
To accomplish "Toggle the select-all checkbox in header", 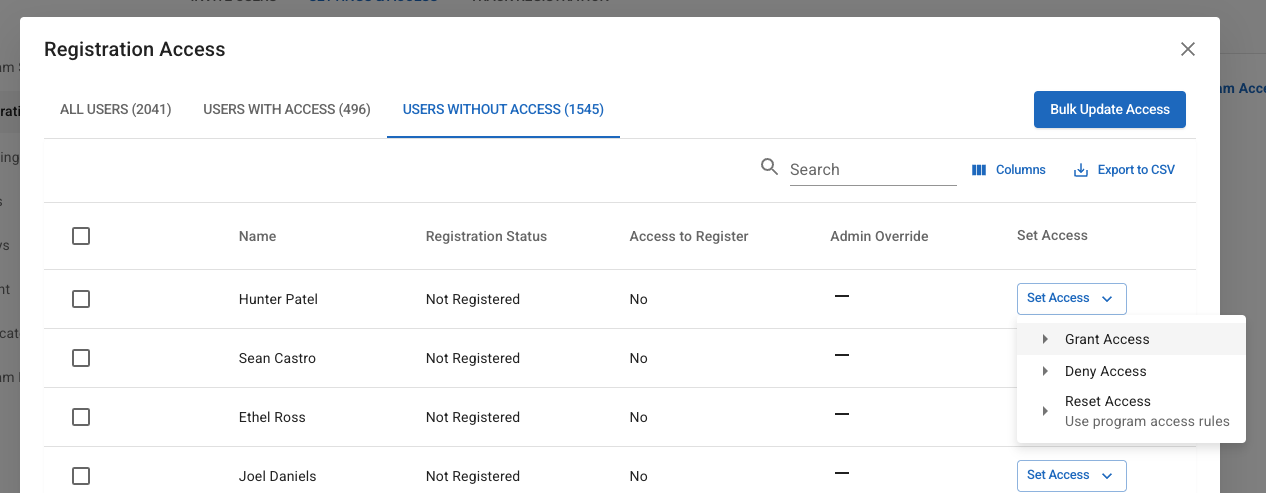I will [x=81, y=236].
